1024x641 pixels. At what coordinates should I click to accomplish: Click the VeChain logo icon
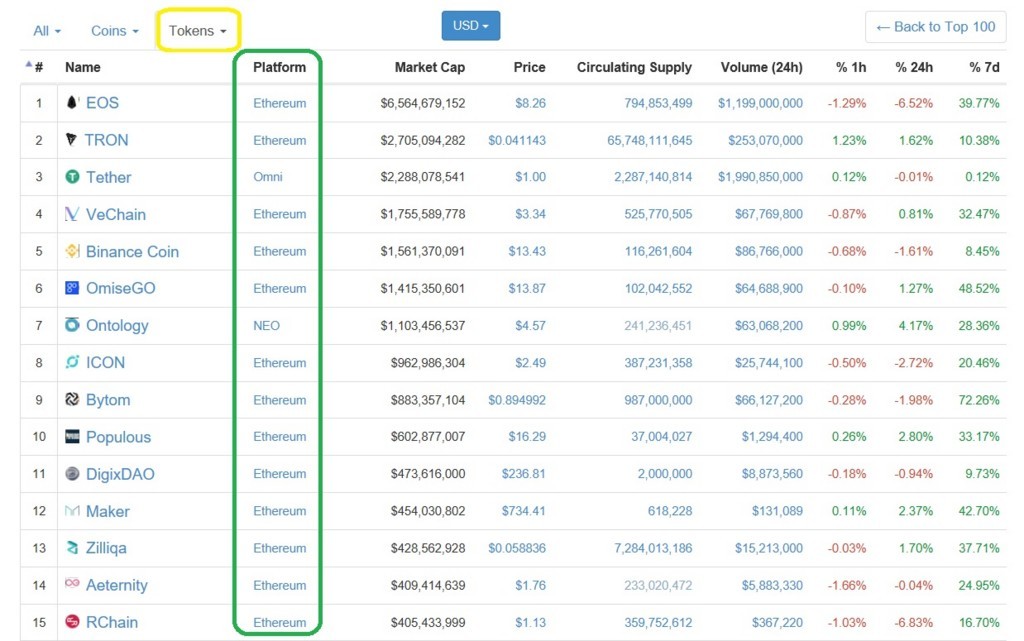pos(72,214)
